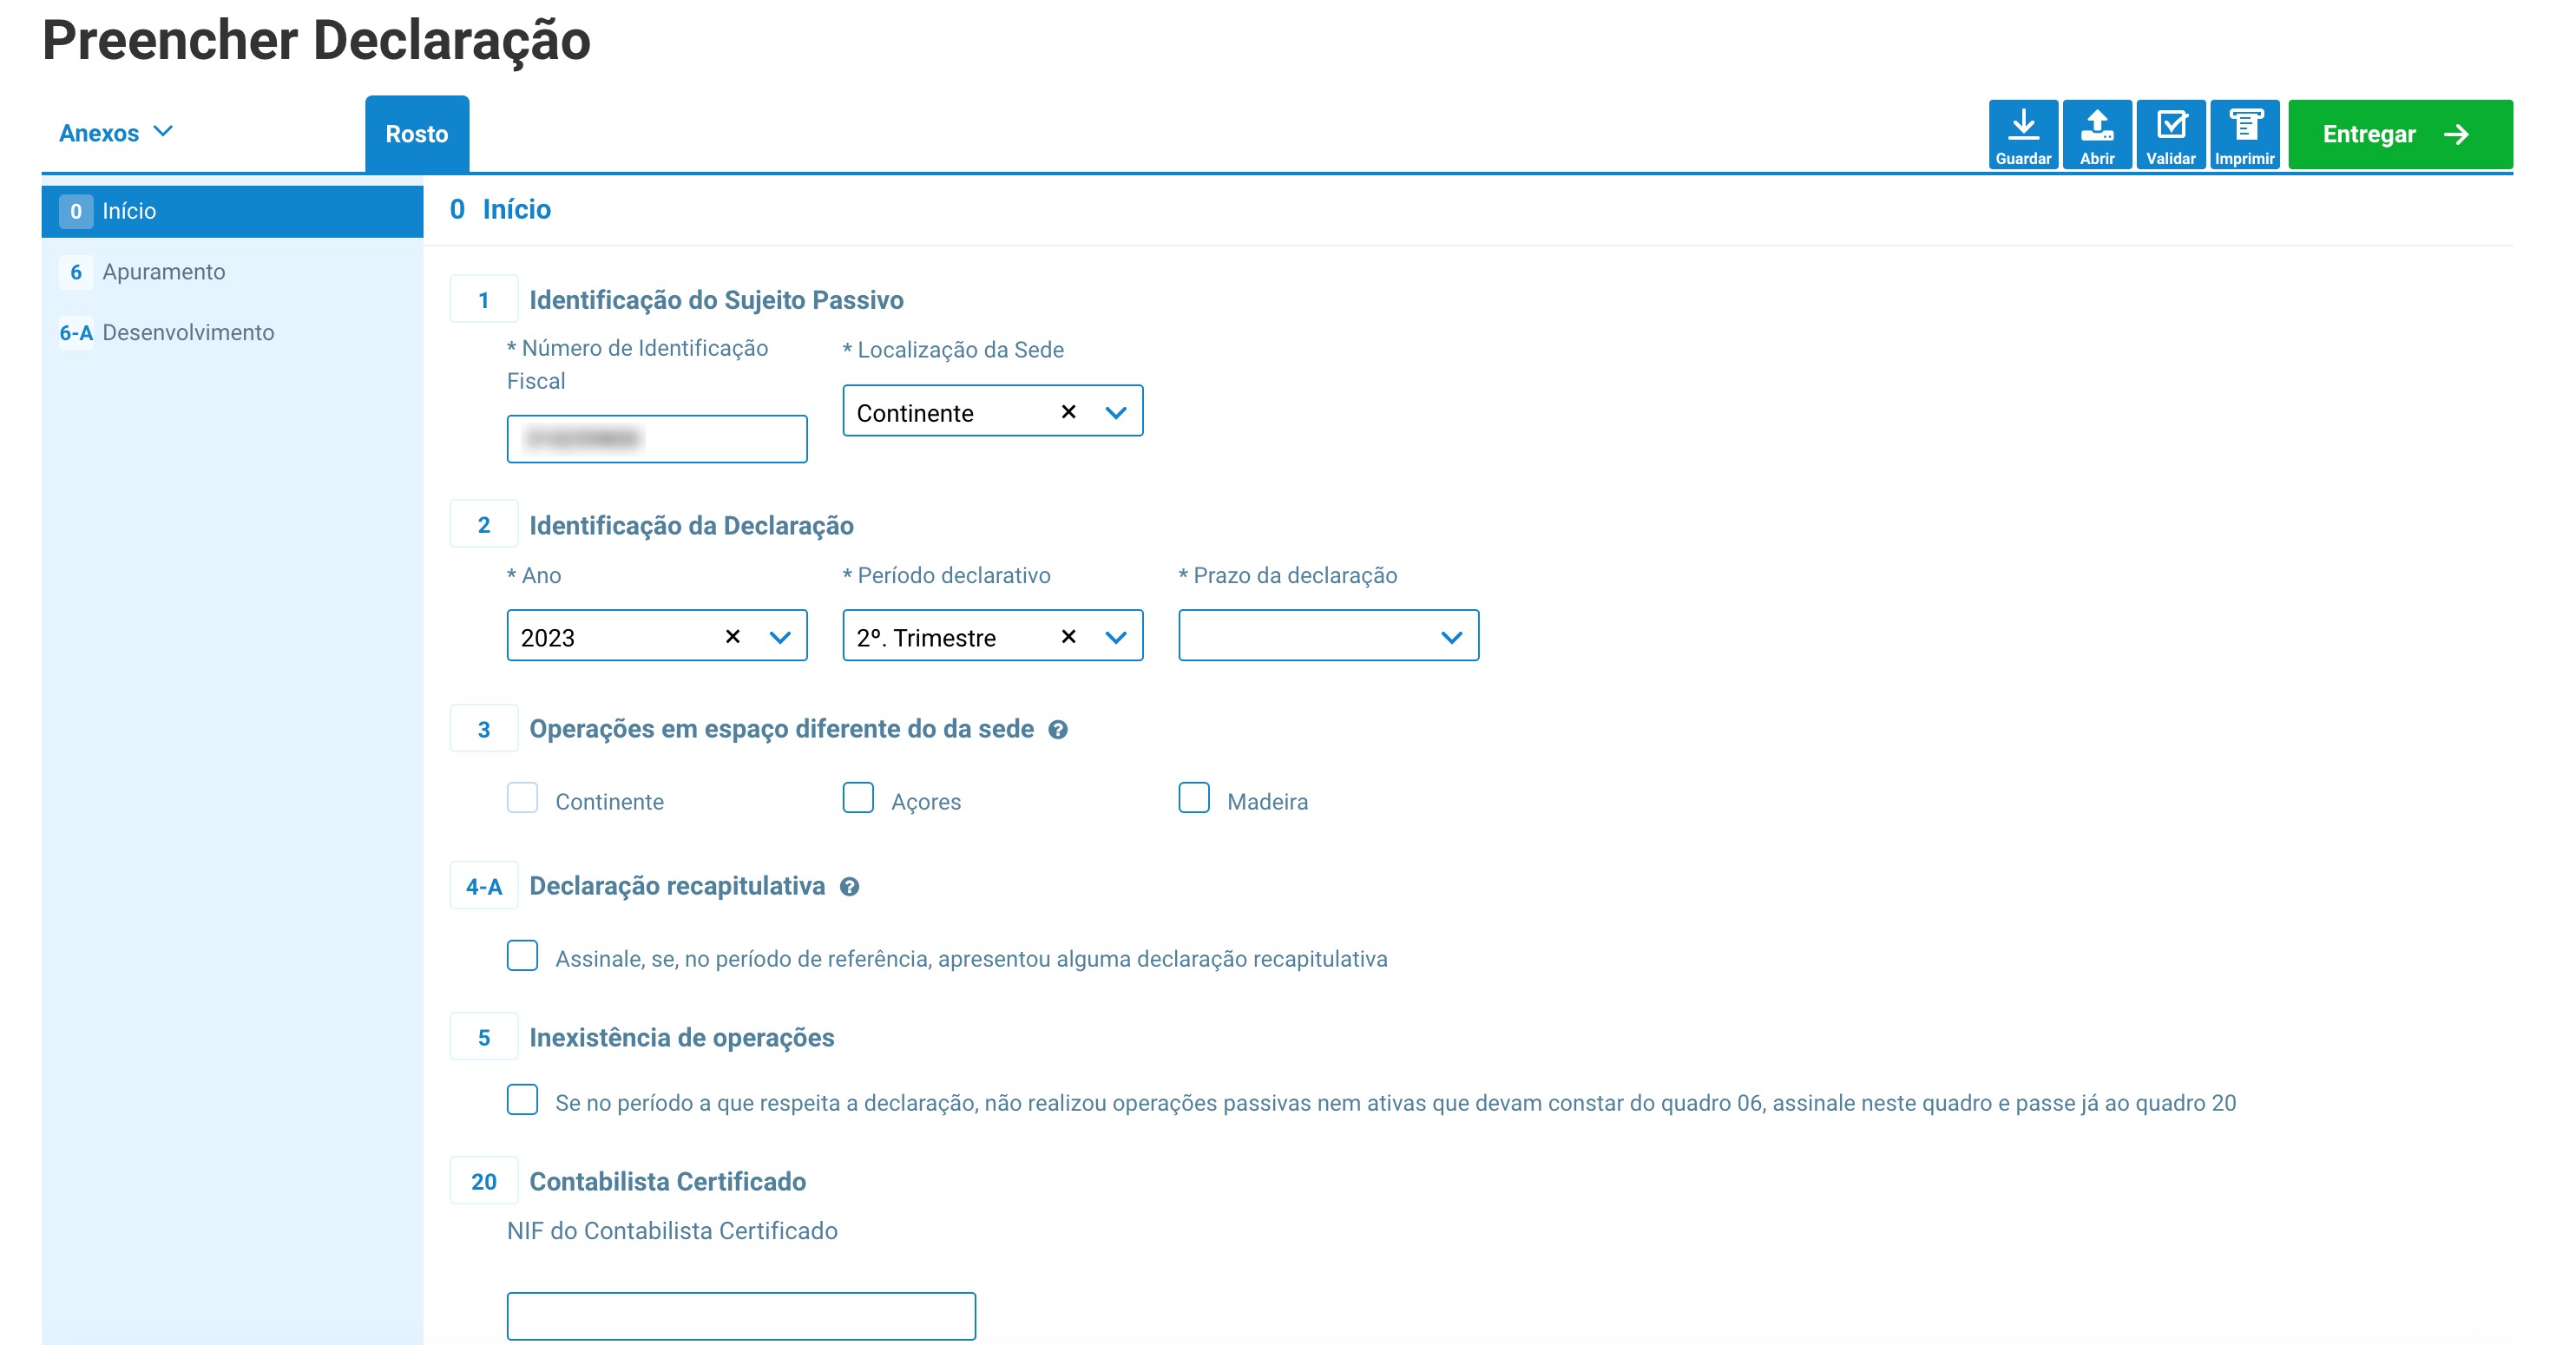This screenshot has height=1345, width=2576.
Task: Click the Guardar download icon
Action: pyautogui.click(x=2022, y=125)
